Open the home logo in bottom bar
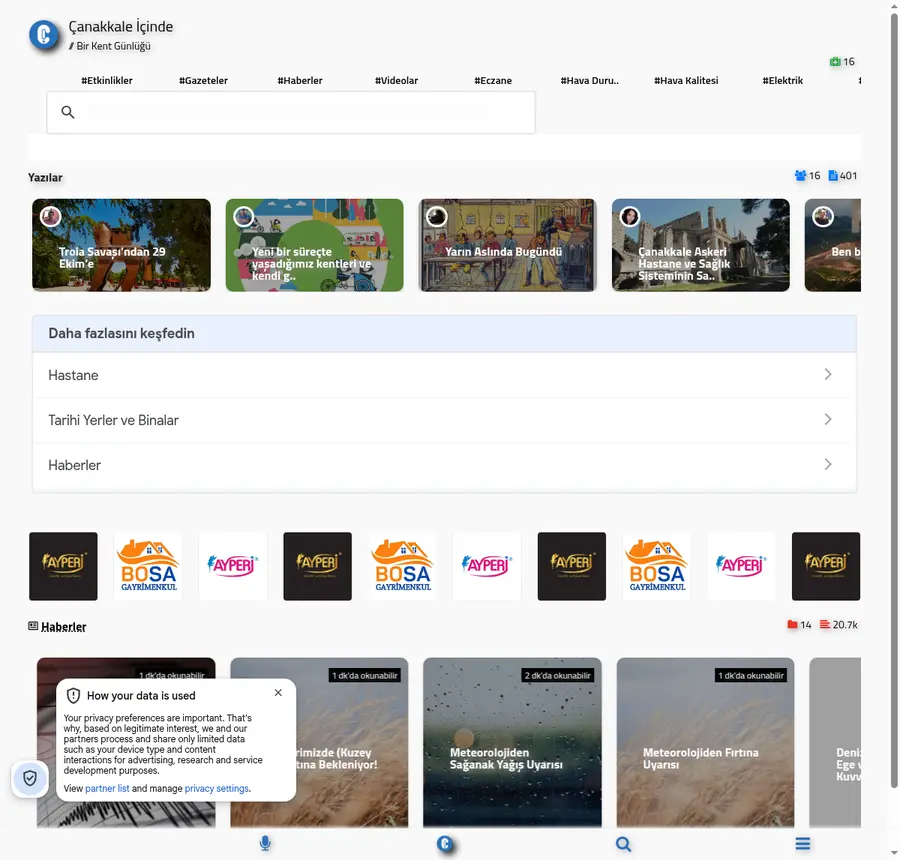 (445, 843)
